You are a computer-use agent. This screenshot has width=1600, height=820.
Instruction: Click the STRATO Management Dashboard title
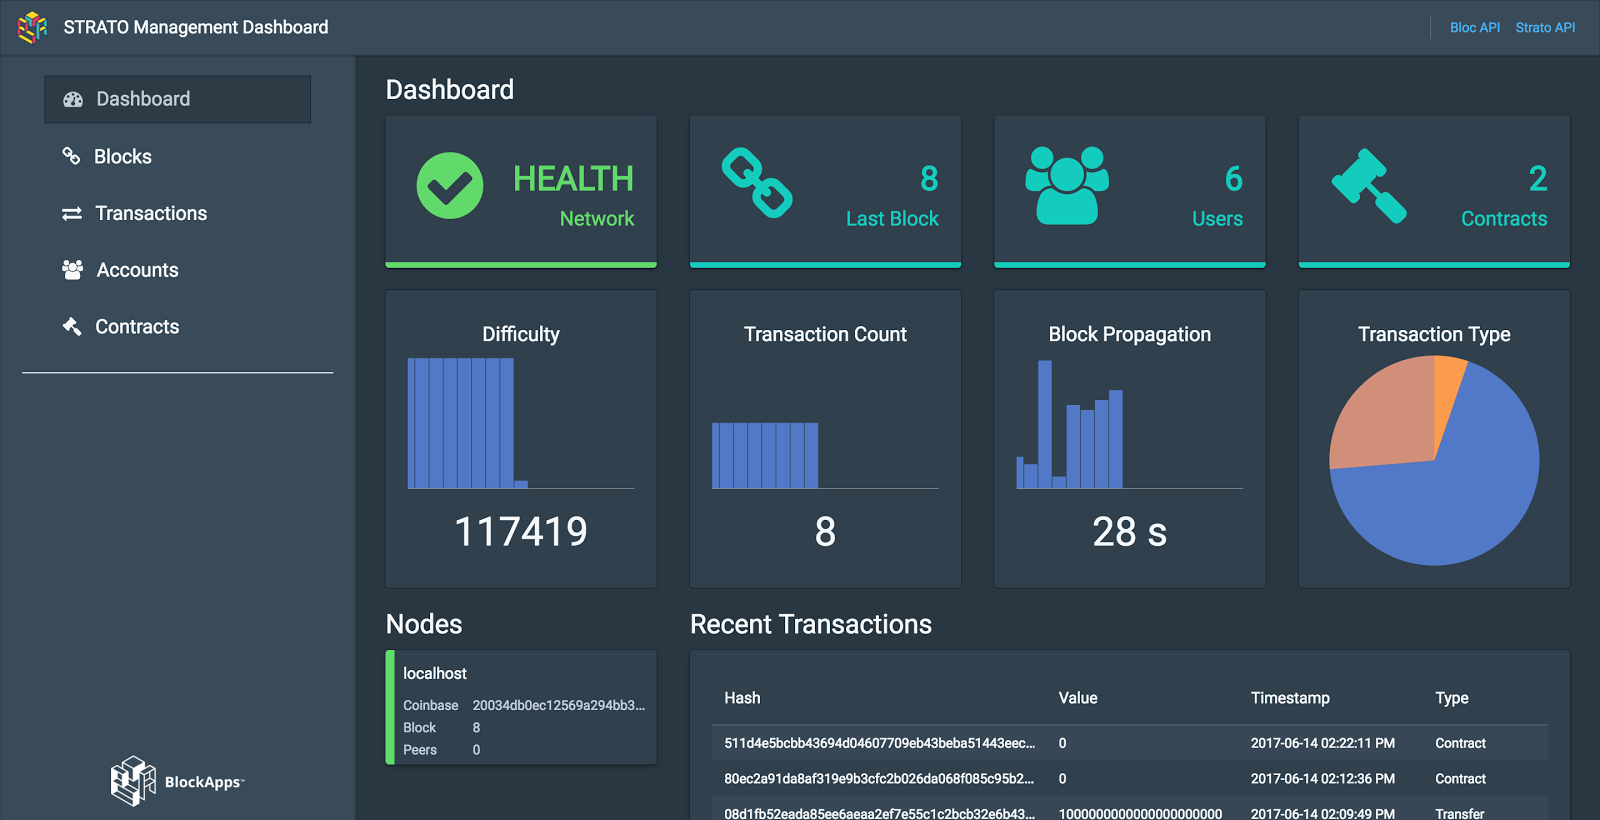coord(196,27)
